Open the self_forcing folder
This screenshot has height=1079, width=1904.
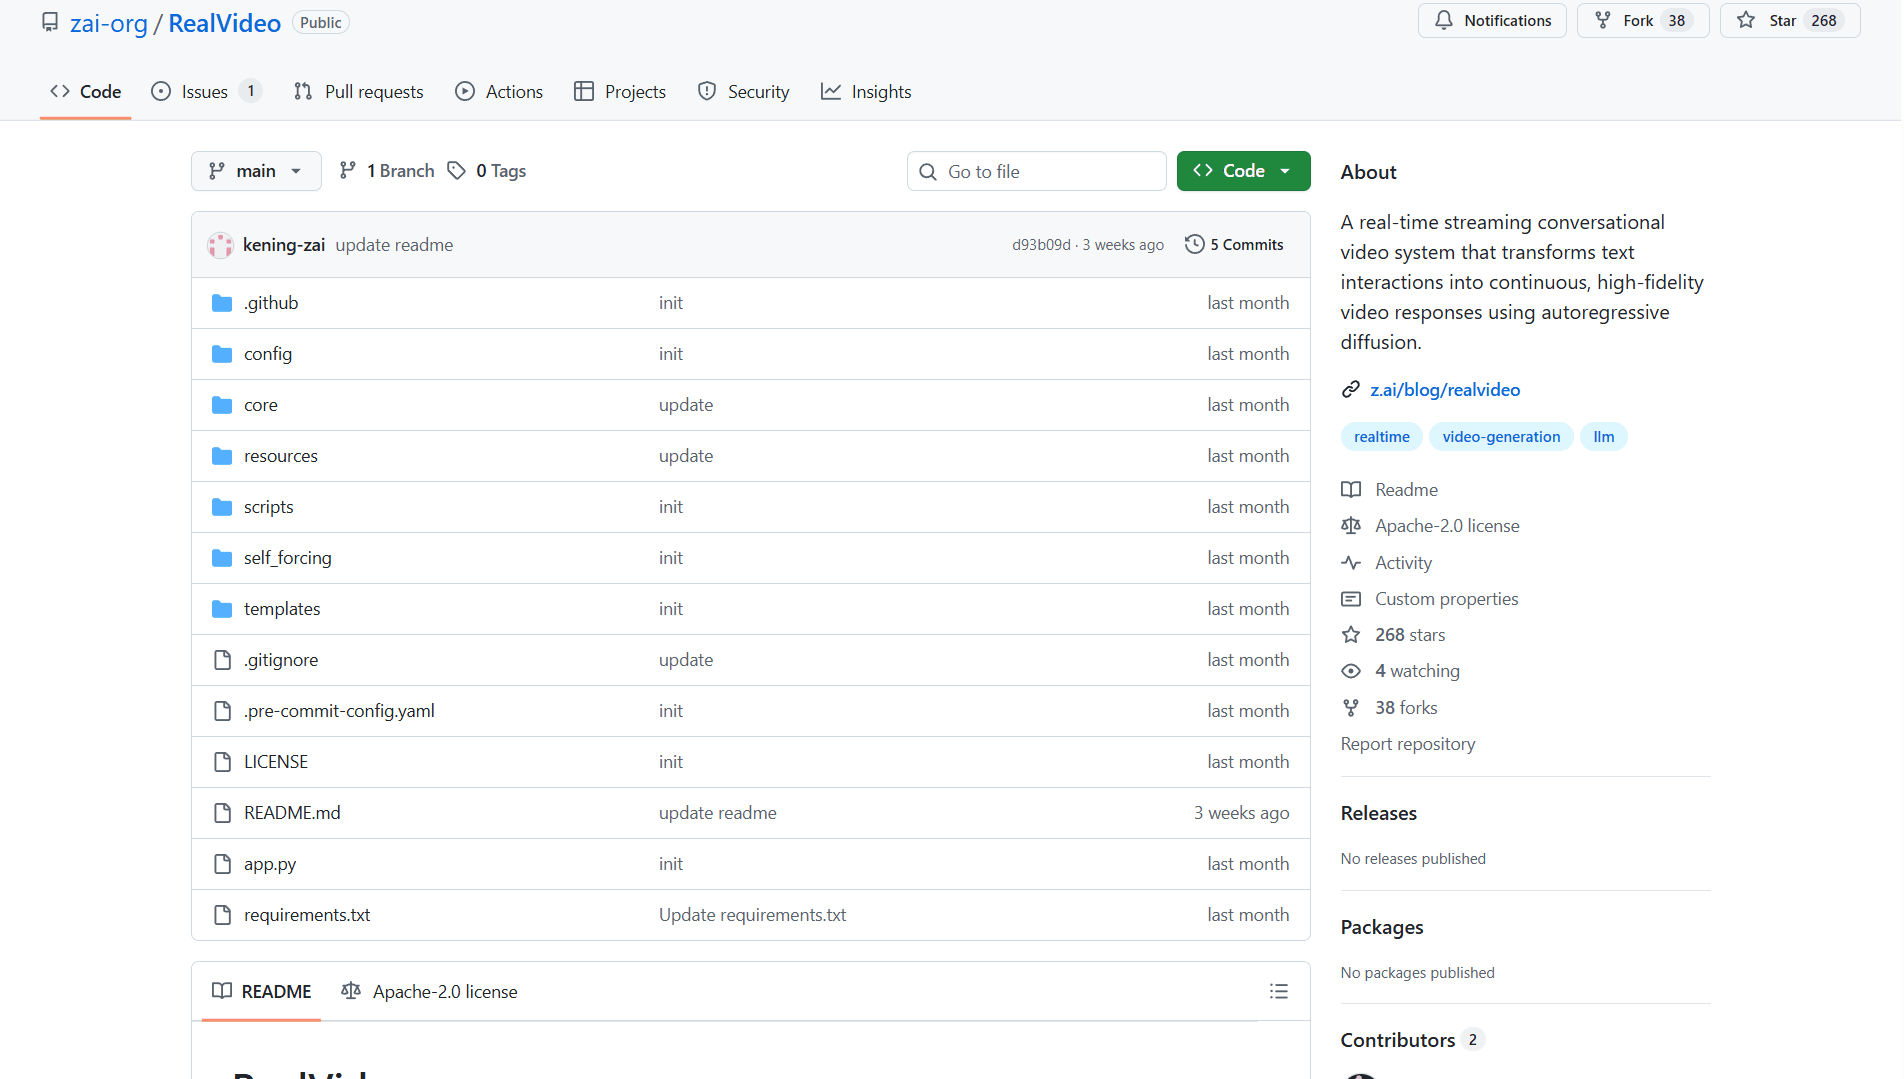coord(287,558)
